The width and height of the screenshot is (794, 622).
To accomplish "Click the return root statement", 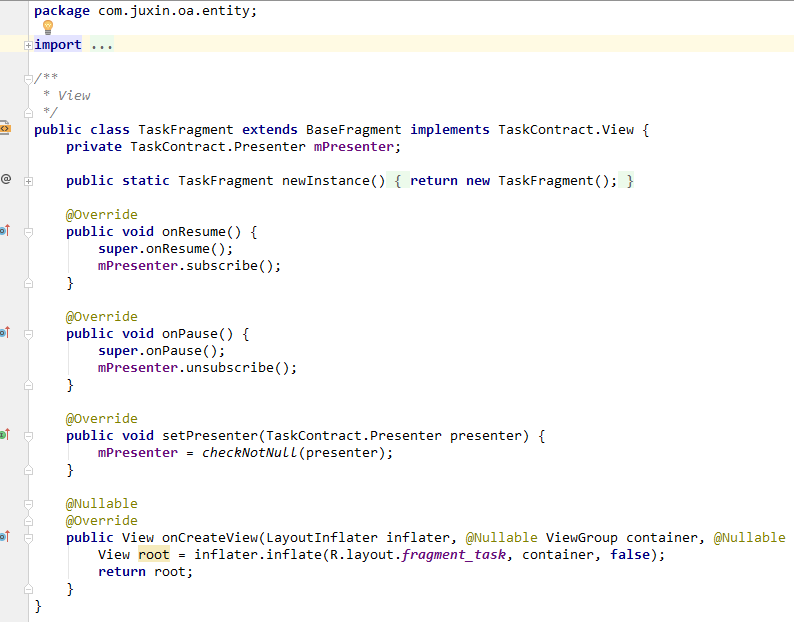I will coord(145,572).
